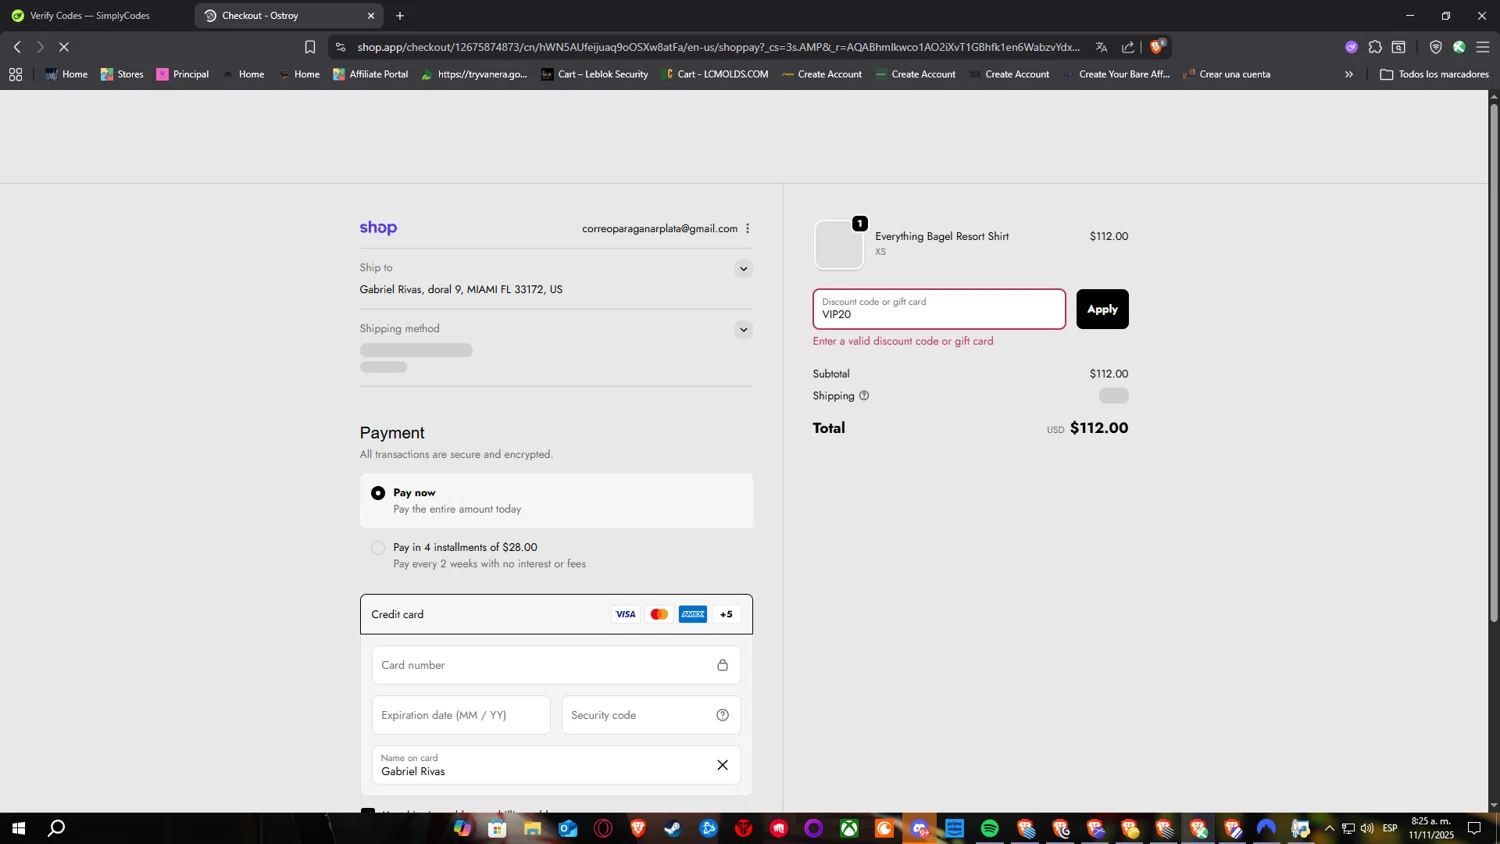Apply the discount code

click(1102, 309)
